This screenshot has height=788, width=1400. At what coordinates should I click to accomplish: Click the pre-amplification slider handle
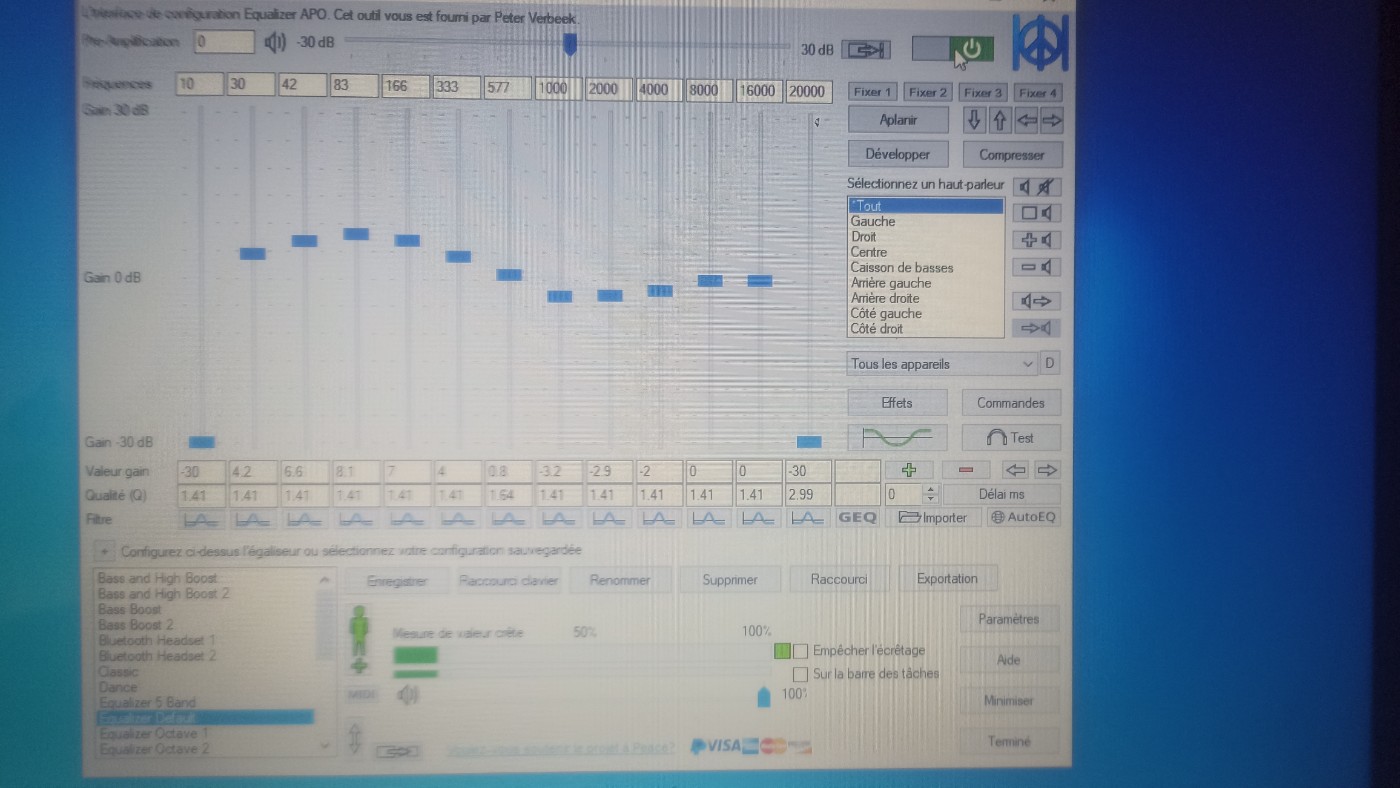point(570,45)
